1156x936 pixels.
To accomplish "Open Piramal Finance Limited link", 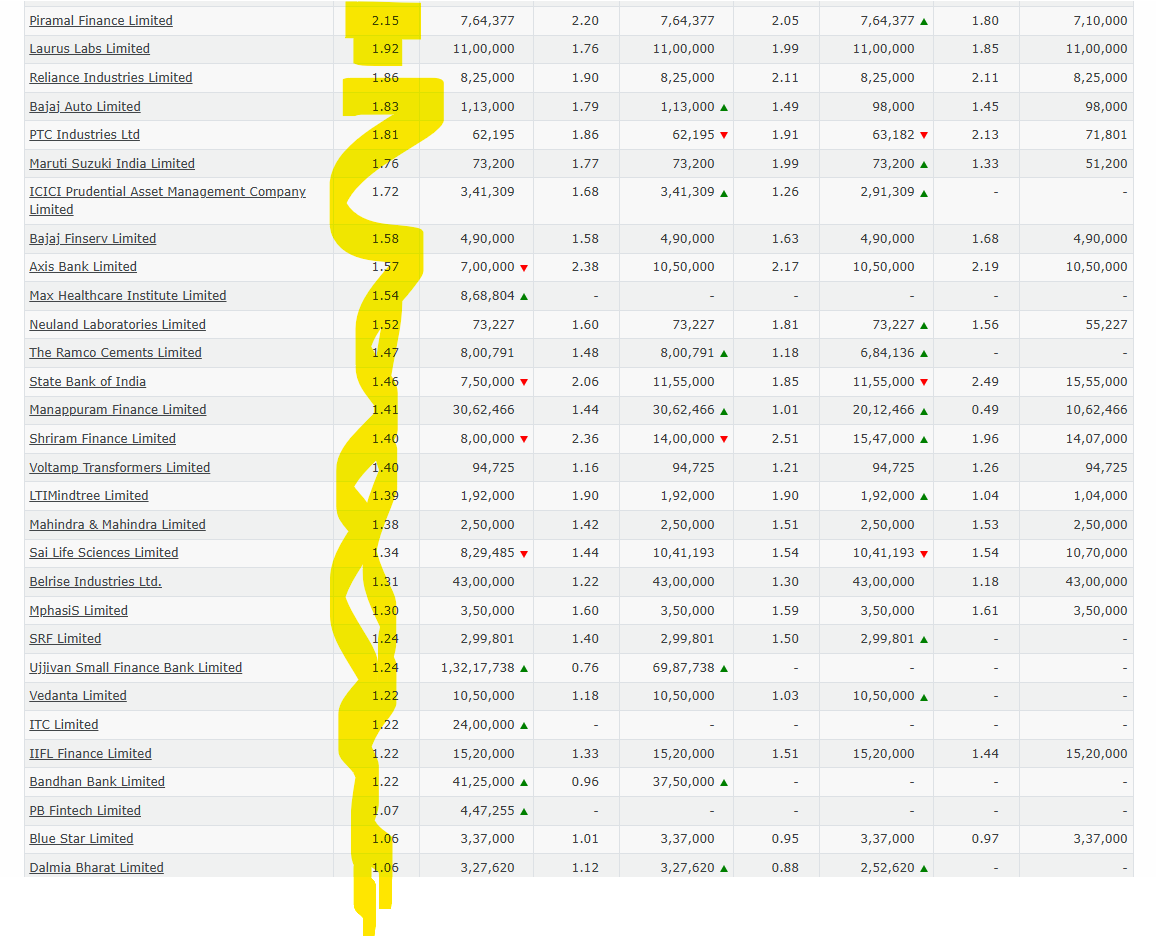I will [101, 21].
